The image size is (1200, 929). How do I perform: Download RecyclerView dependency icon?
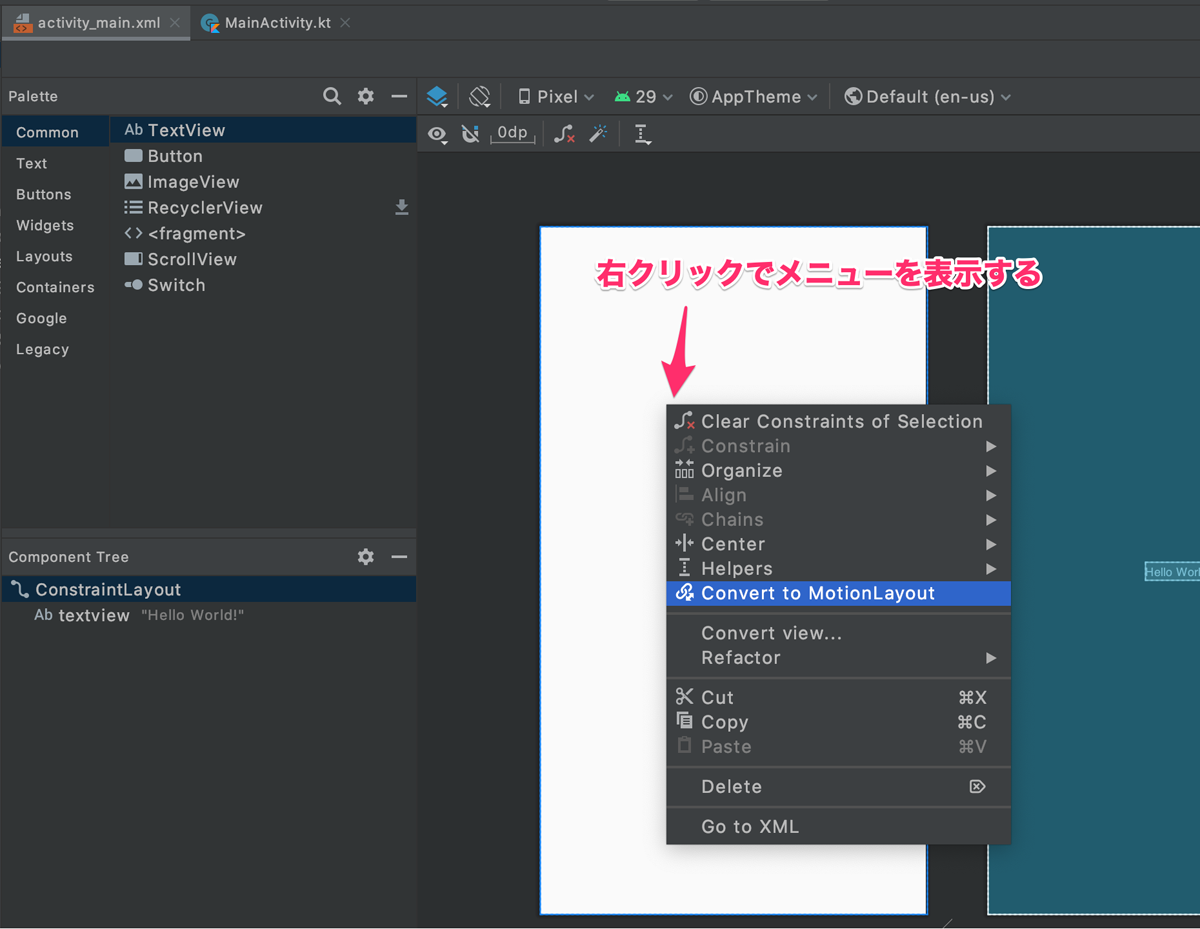[x=401, y=207]
